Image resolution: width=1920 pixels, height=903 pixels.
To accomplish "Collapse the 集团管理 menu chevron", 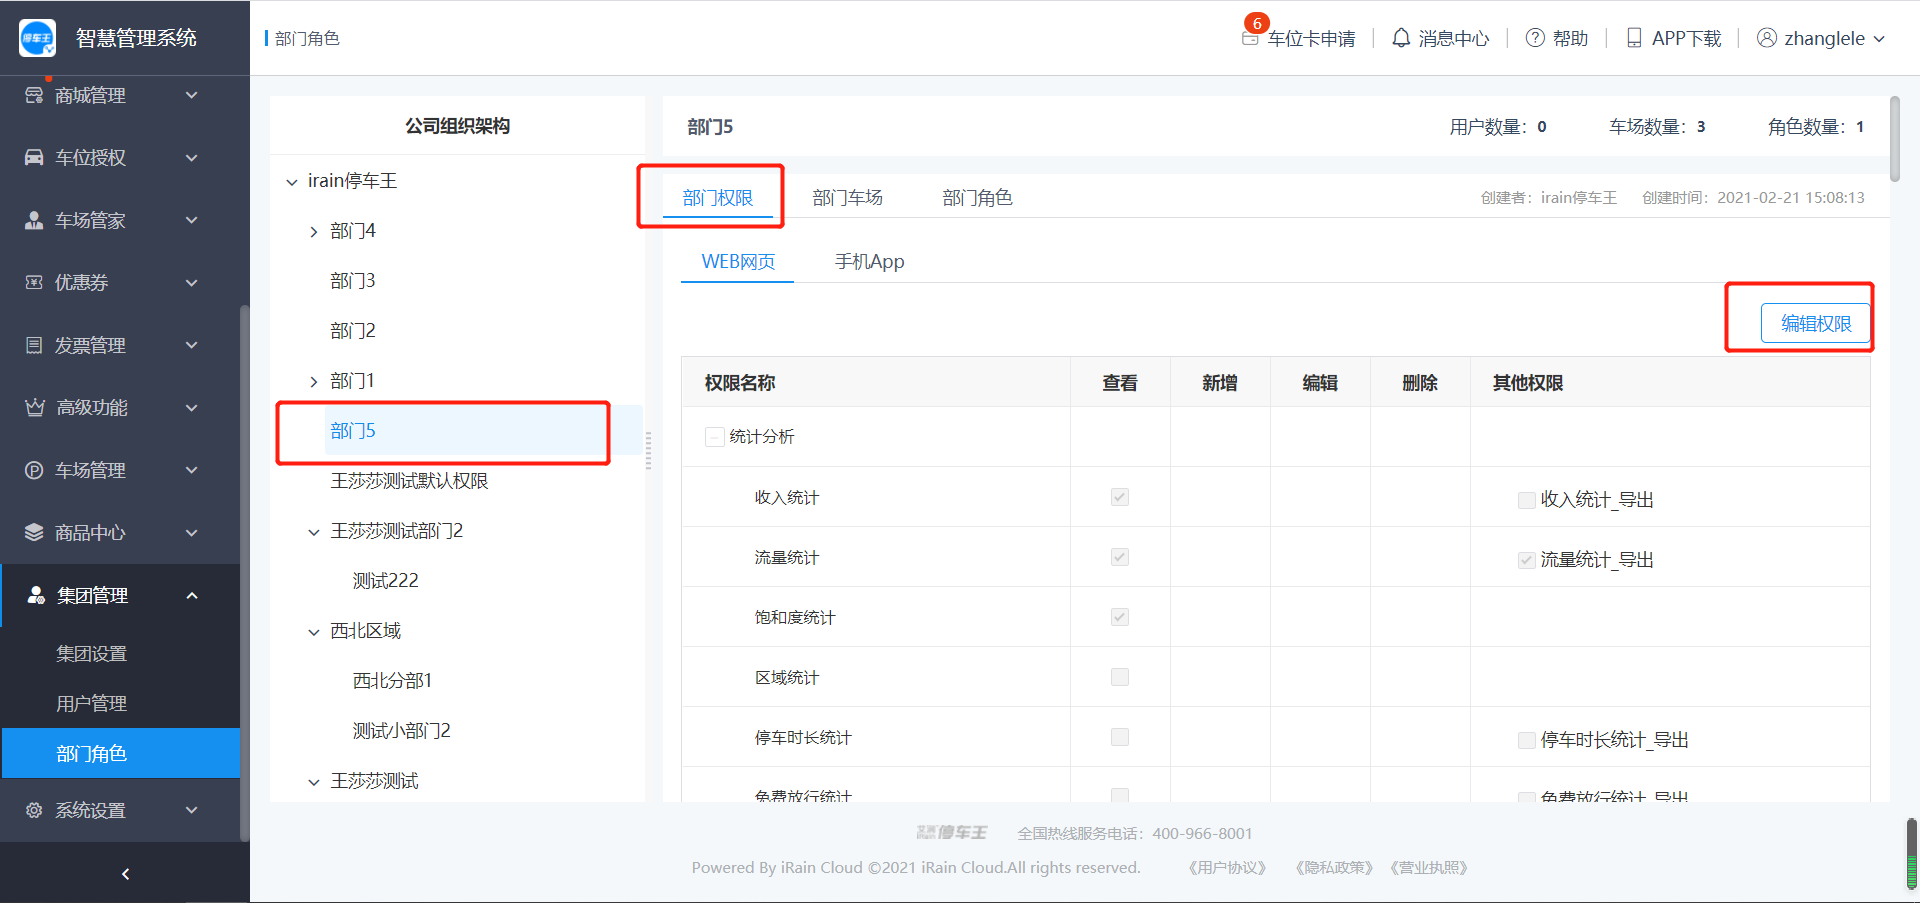I will click(192, 595).
